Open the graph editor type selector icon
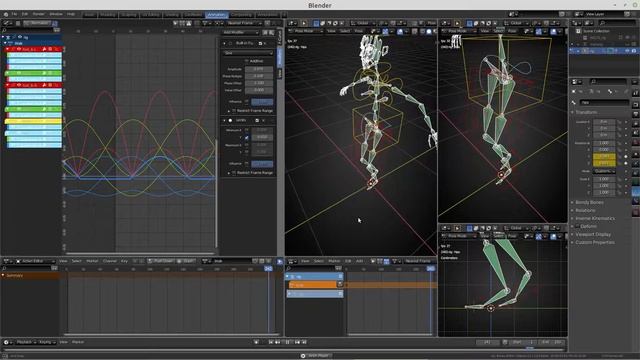The image size is (640, 360). tap(7, 23)
